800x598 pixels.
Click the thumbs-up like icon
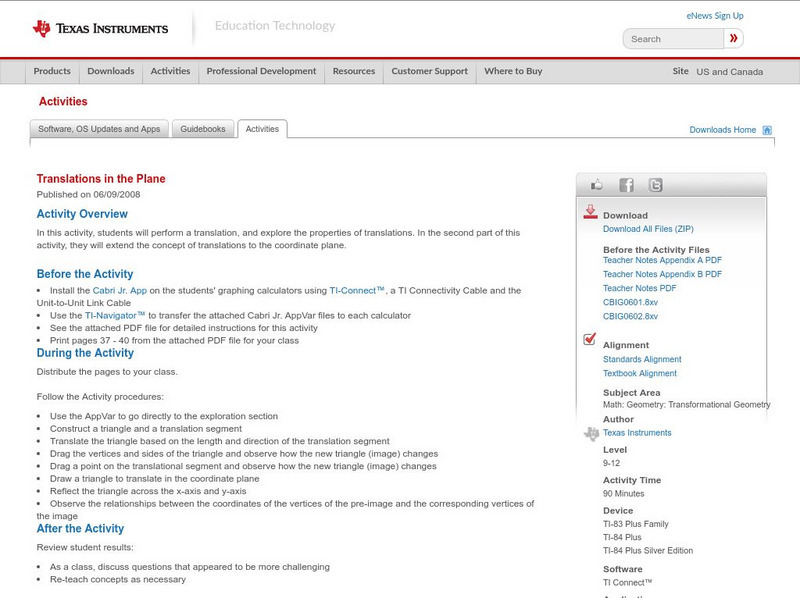point(596,185)
